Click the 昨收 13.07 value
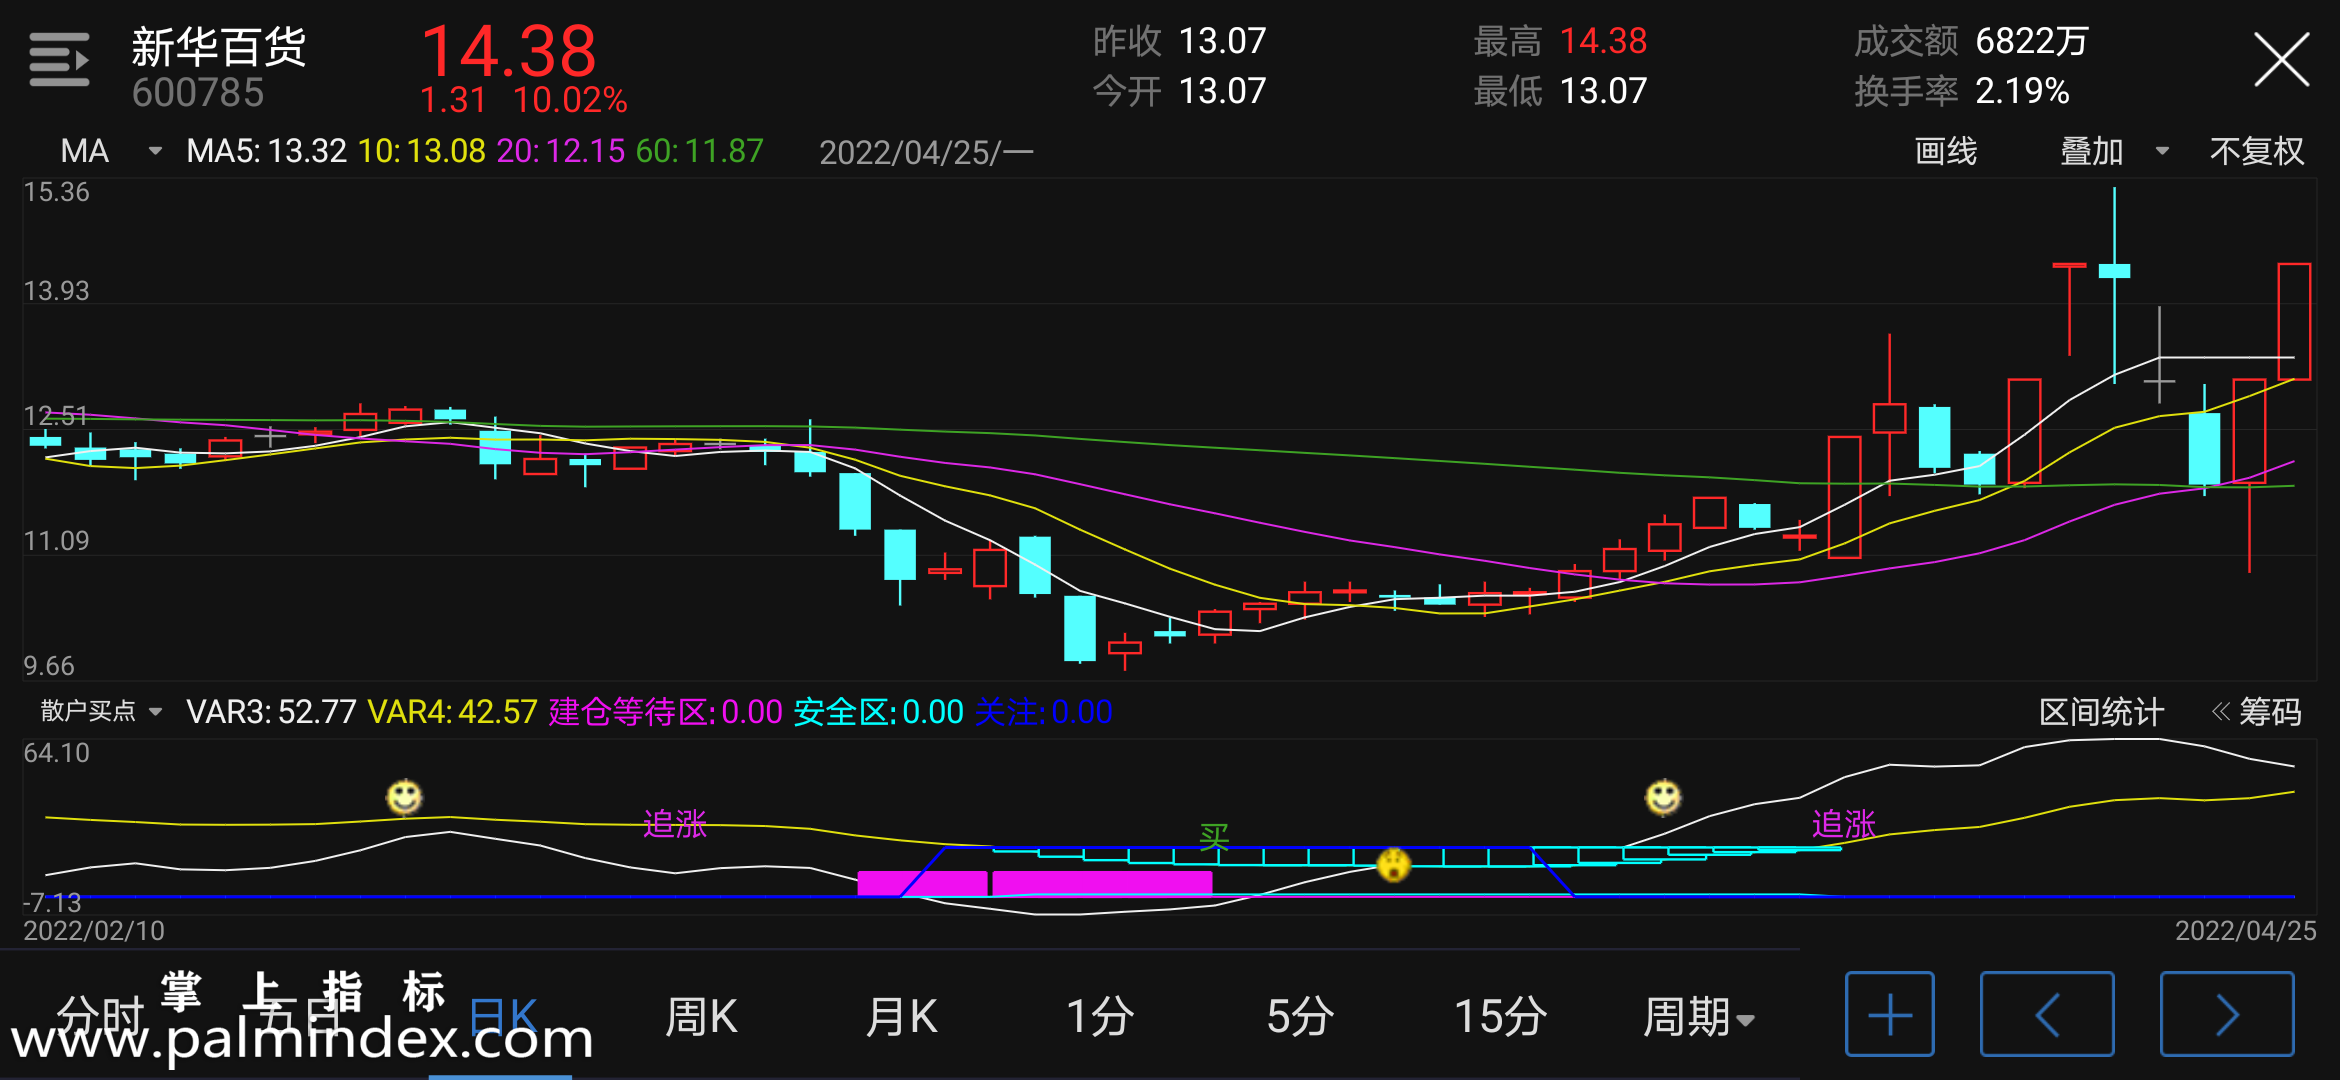This screenshot has height=1080, width=2340. (1179, 41)
